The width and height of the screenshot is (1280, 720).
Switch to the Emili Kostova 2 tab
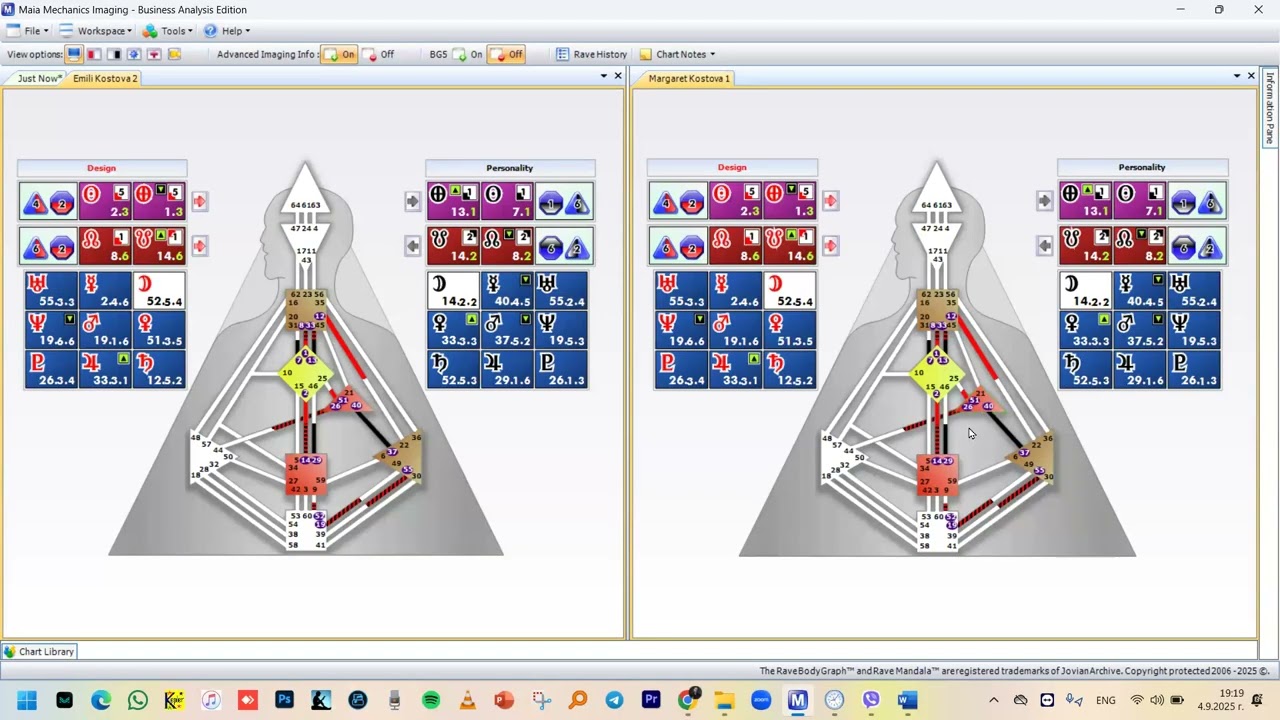point(105,78)
